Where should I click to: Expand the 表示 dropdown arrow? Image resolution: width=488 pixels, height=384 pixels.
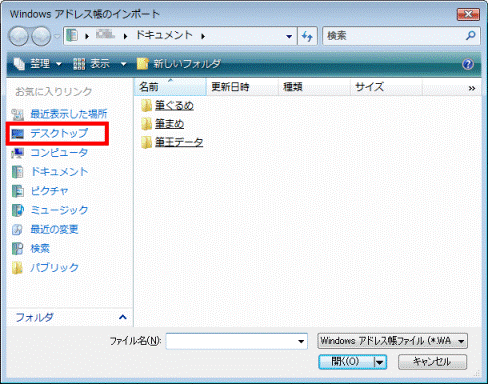[123, 64]
